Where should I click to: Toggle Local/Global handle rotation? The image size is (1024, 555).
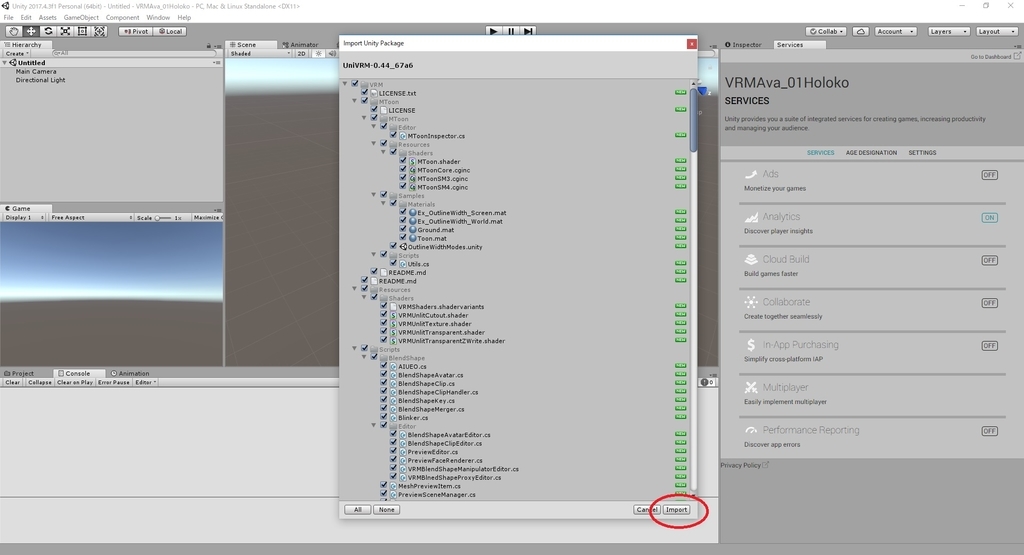click(x=170, y=31)
